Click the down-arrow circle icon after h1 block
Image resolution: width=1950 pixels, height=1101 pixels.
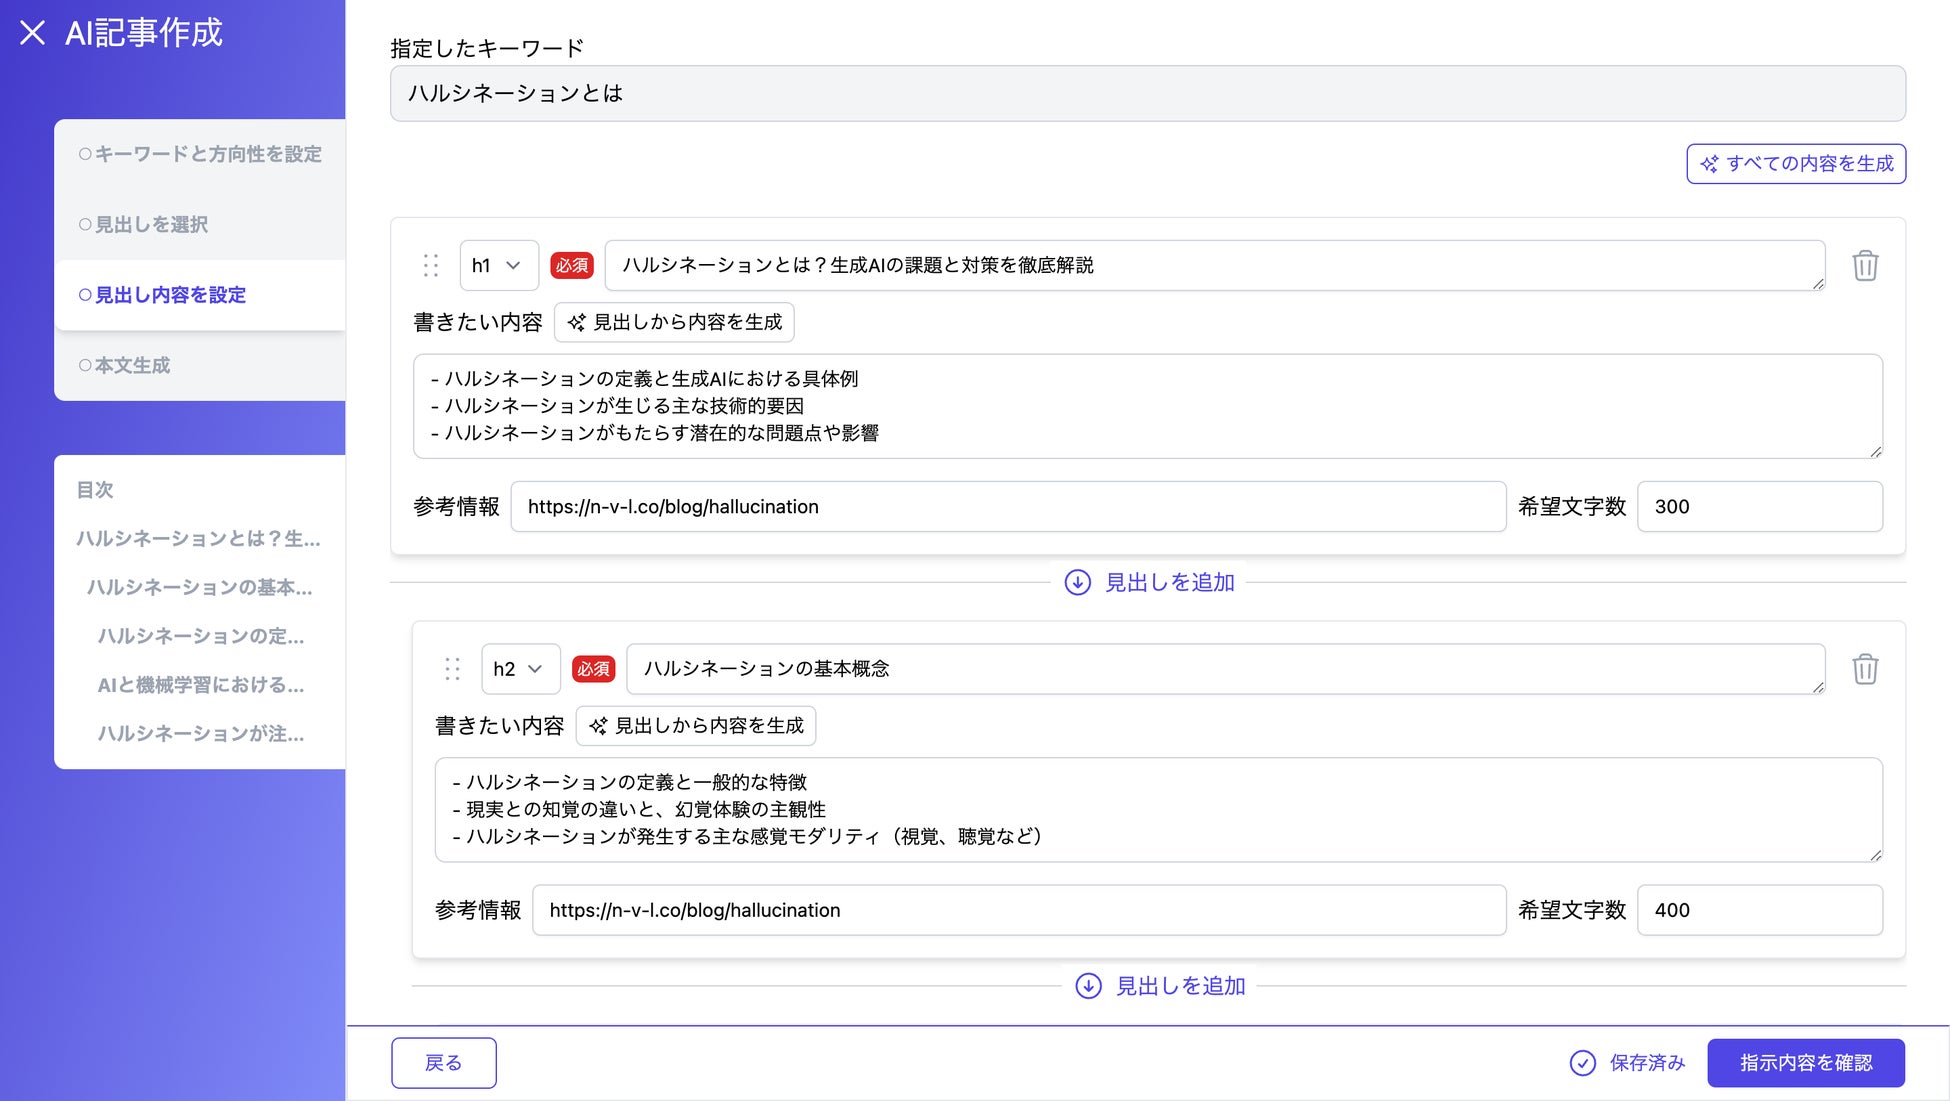tap(1077, 582)
